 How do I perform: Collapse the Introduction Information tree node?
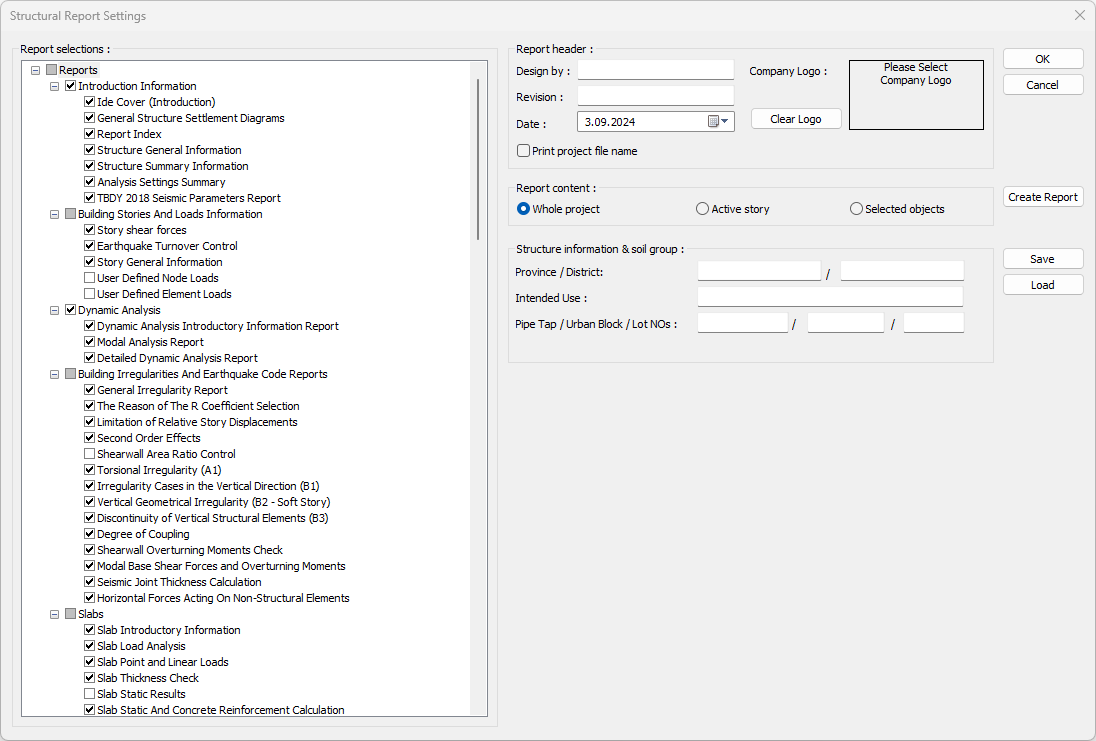55,86
